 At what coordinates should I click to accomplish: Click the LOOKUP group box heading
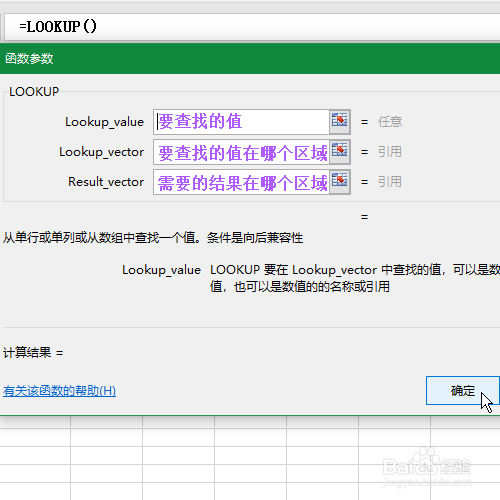pos(34,92)
